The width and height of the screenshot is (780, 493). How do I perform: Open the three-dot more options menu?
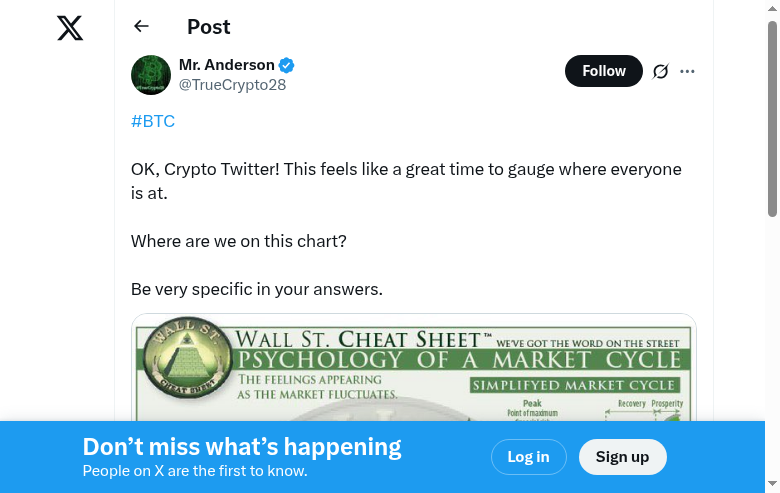(687, 71)
